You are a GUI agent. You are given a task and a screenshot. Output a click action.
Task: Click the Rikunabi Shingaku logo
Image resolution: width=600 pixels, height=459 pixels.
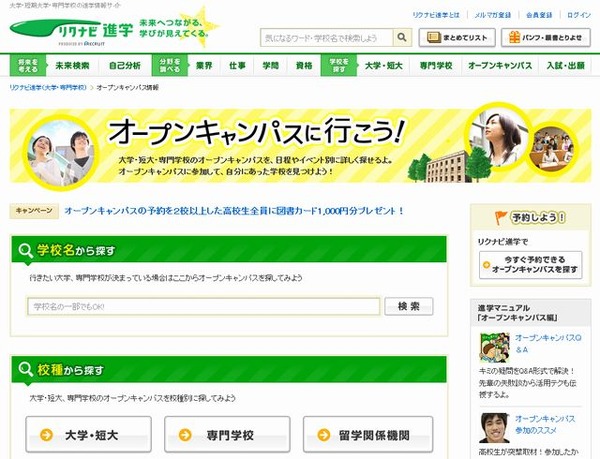(x=72, y=32)
